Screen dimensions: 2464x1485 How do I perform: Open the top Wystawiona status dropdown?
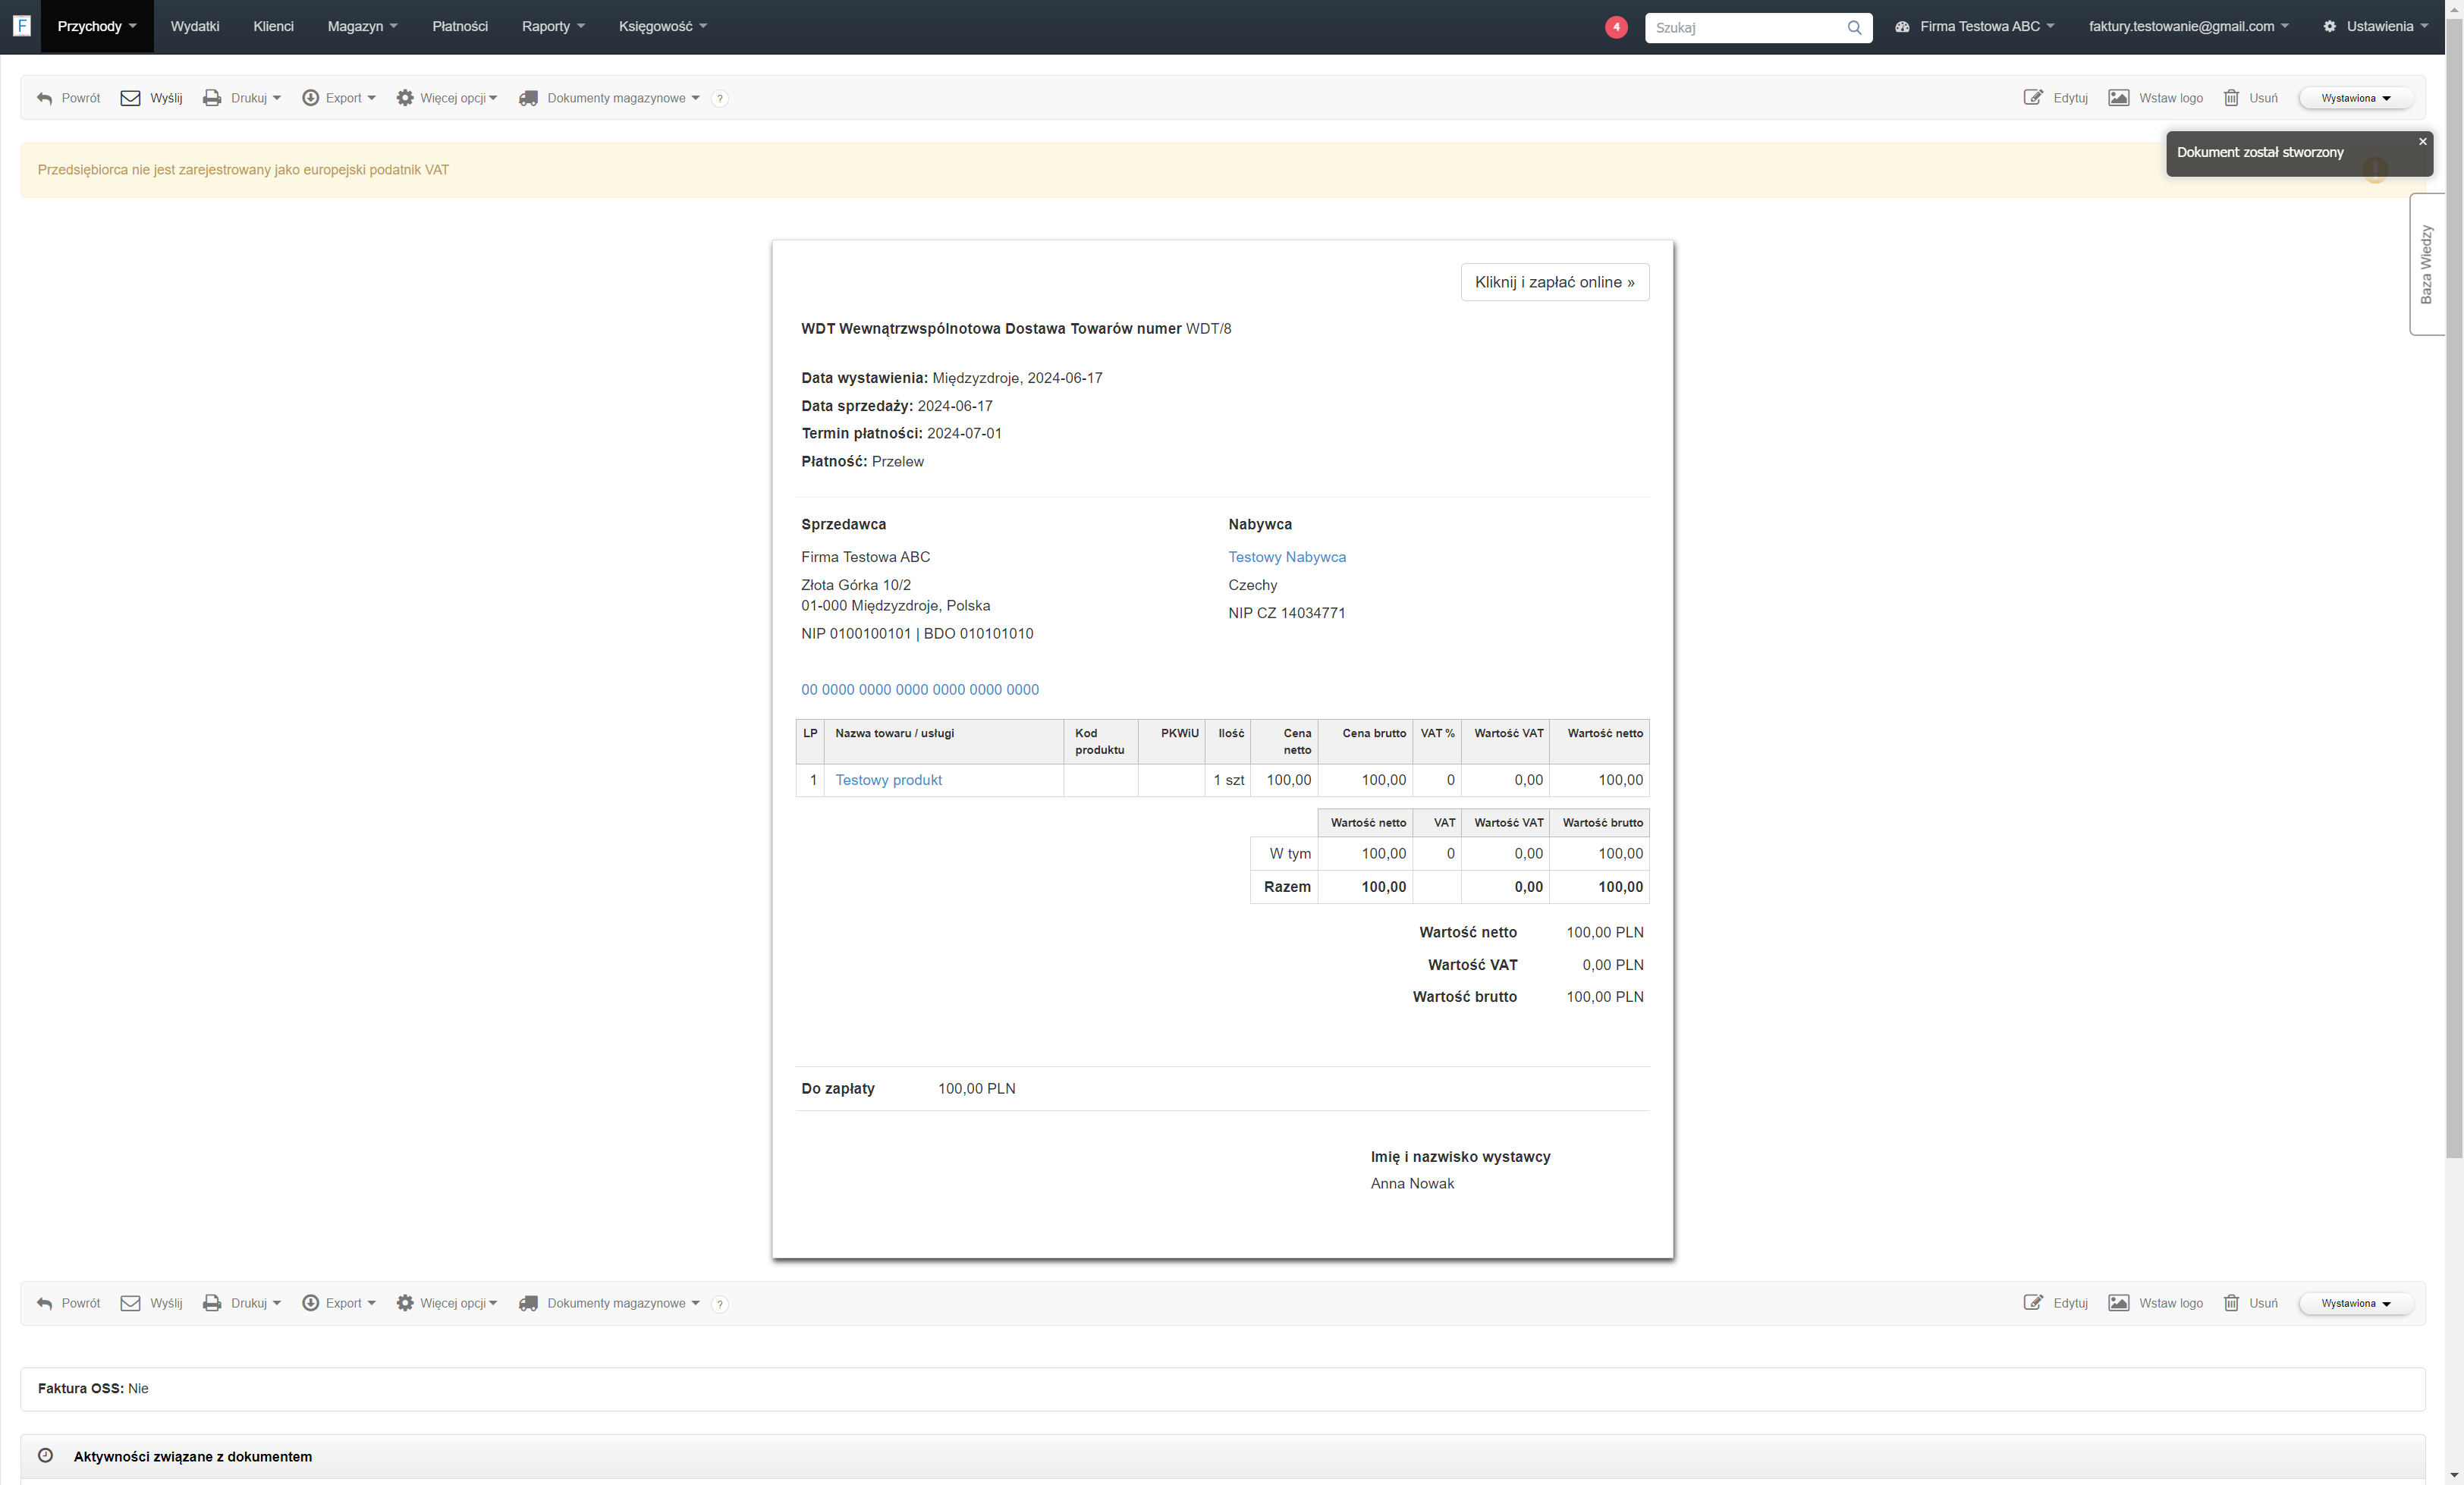2355,98
